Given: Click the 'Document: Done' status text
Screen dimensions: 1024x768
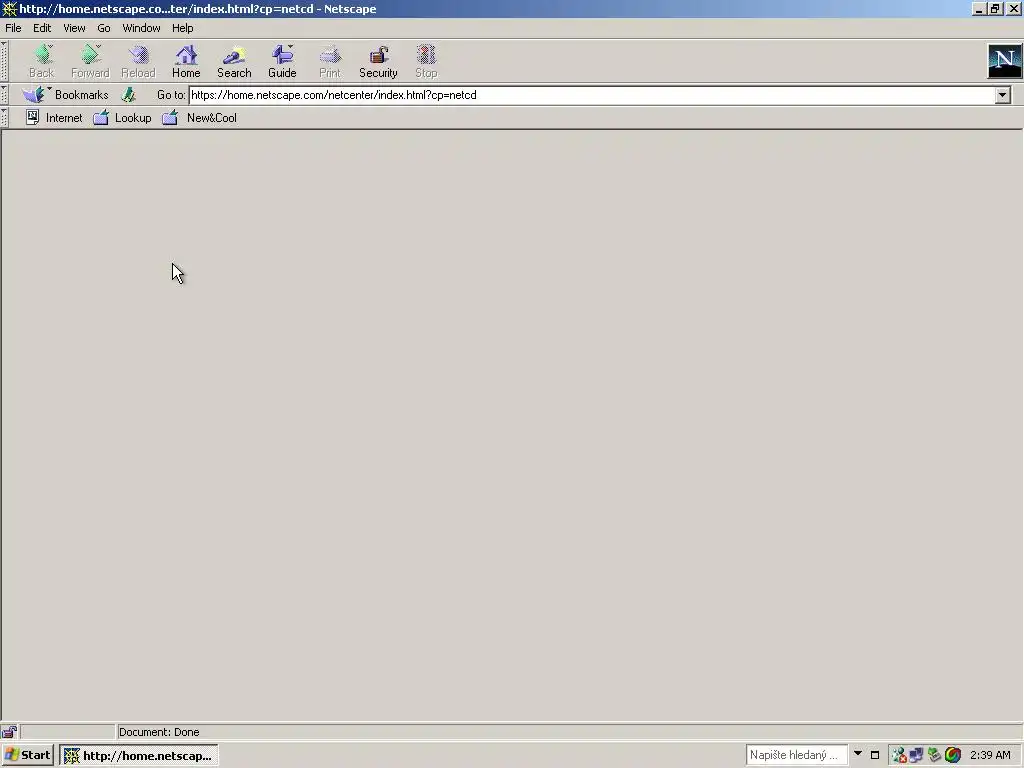Looking at the screenshot, I should point(159,732).
